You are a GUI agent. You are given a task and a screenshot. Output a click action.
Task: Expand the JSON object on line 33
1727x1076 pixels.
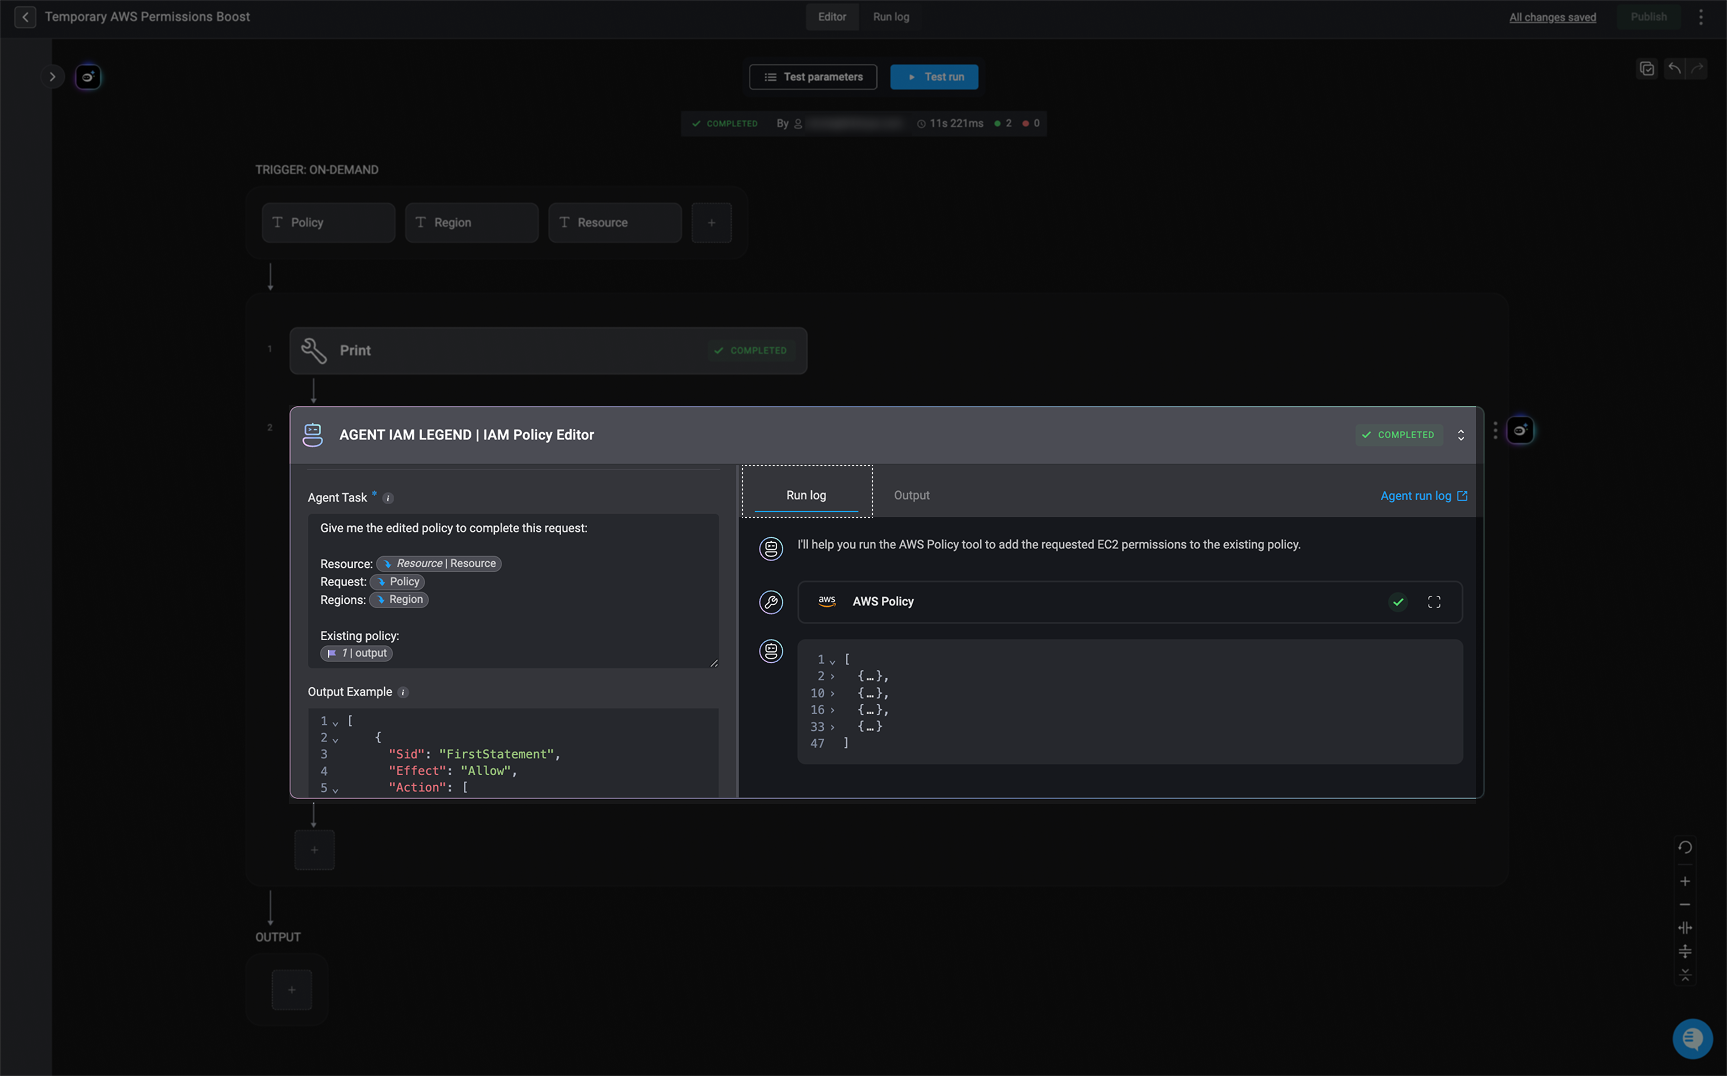(832, 727)
